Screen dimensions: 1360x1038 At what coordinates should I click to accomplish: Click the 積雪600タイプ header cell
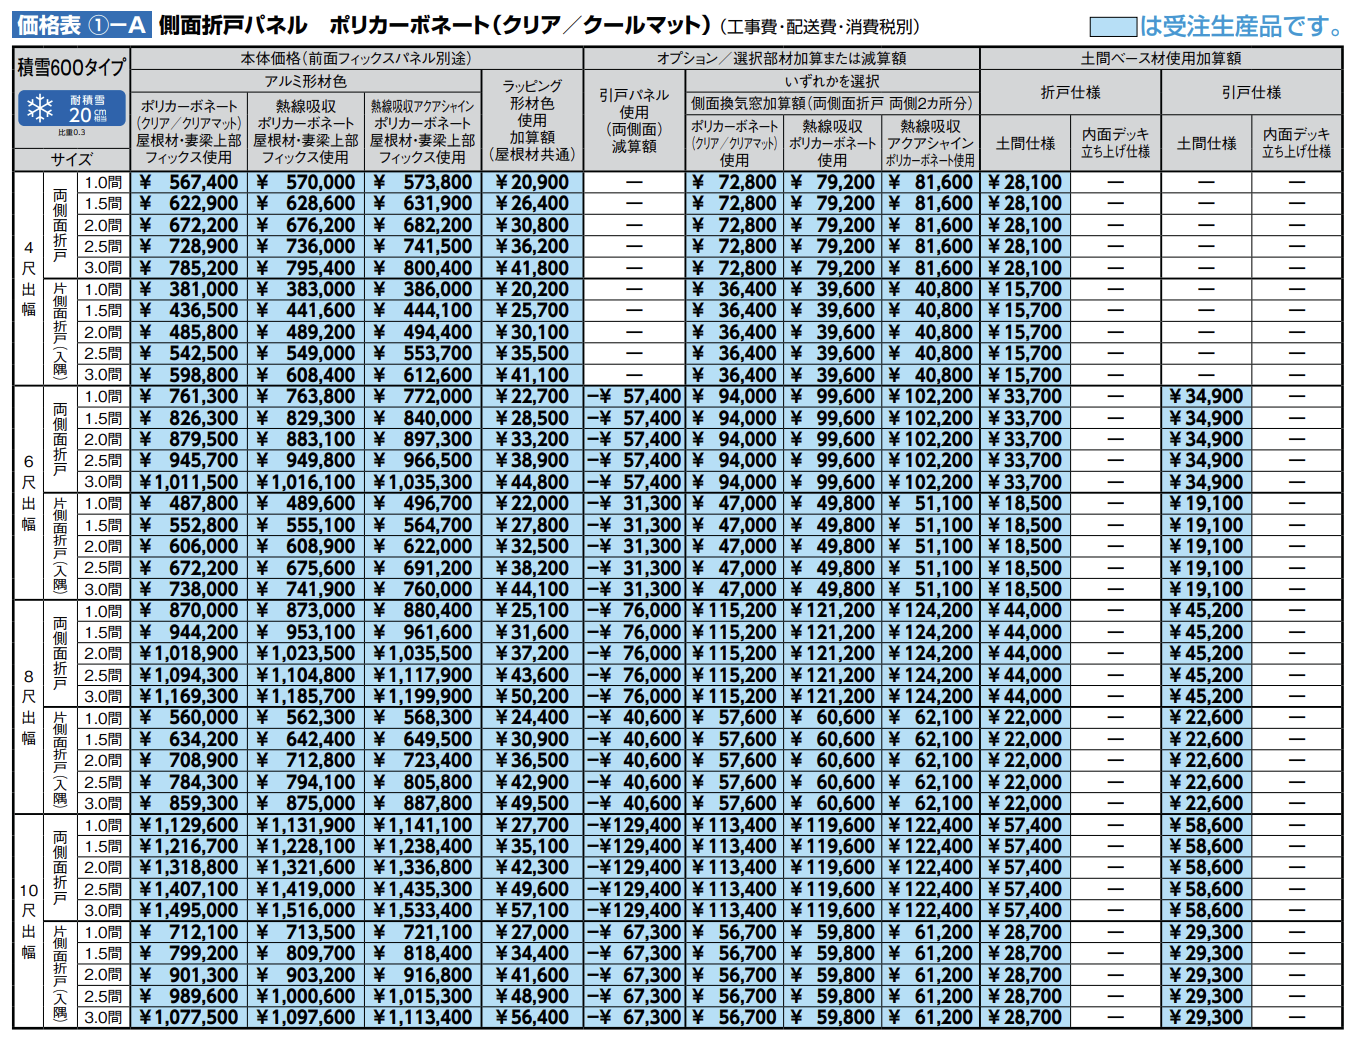(72, 68)
